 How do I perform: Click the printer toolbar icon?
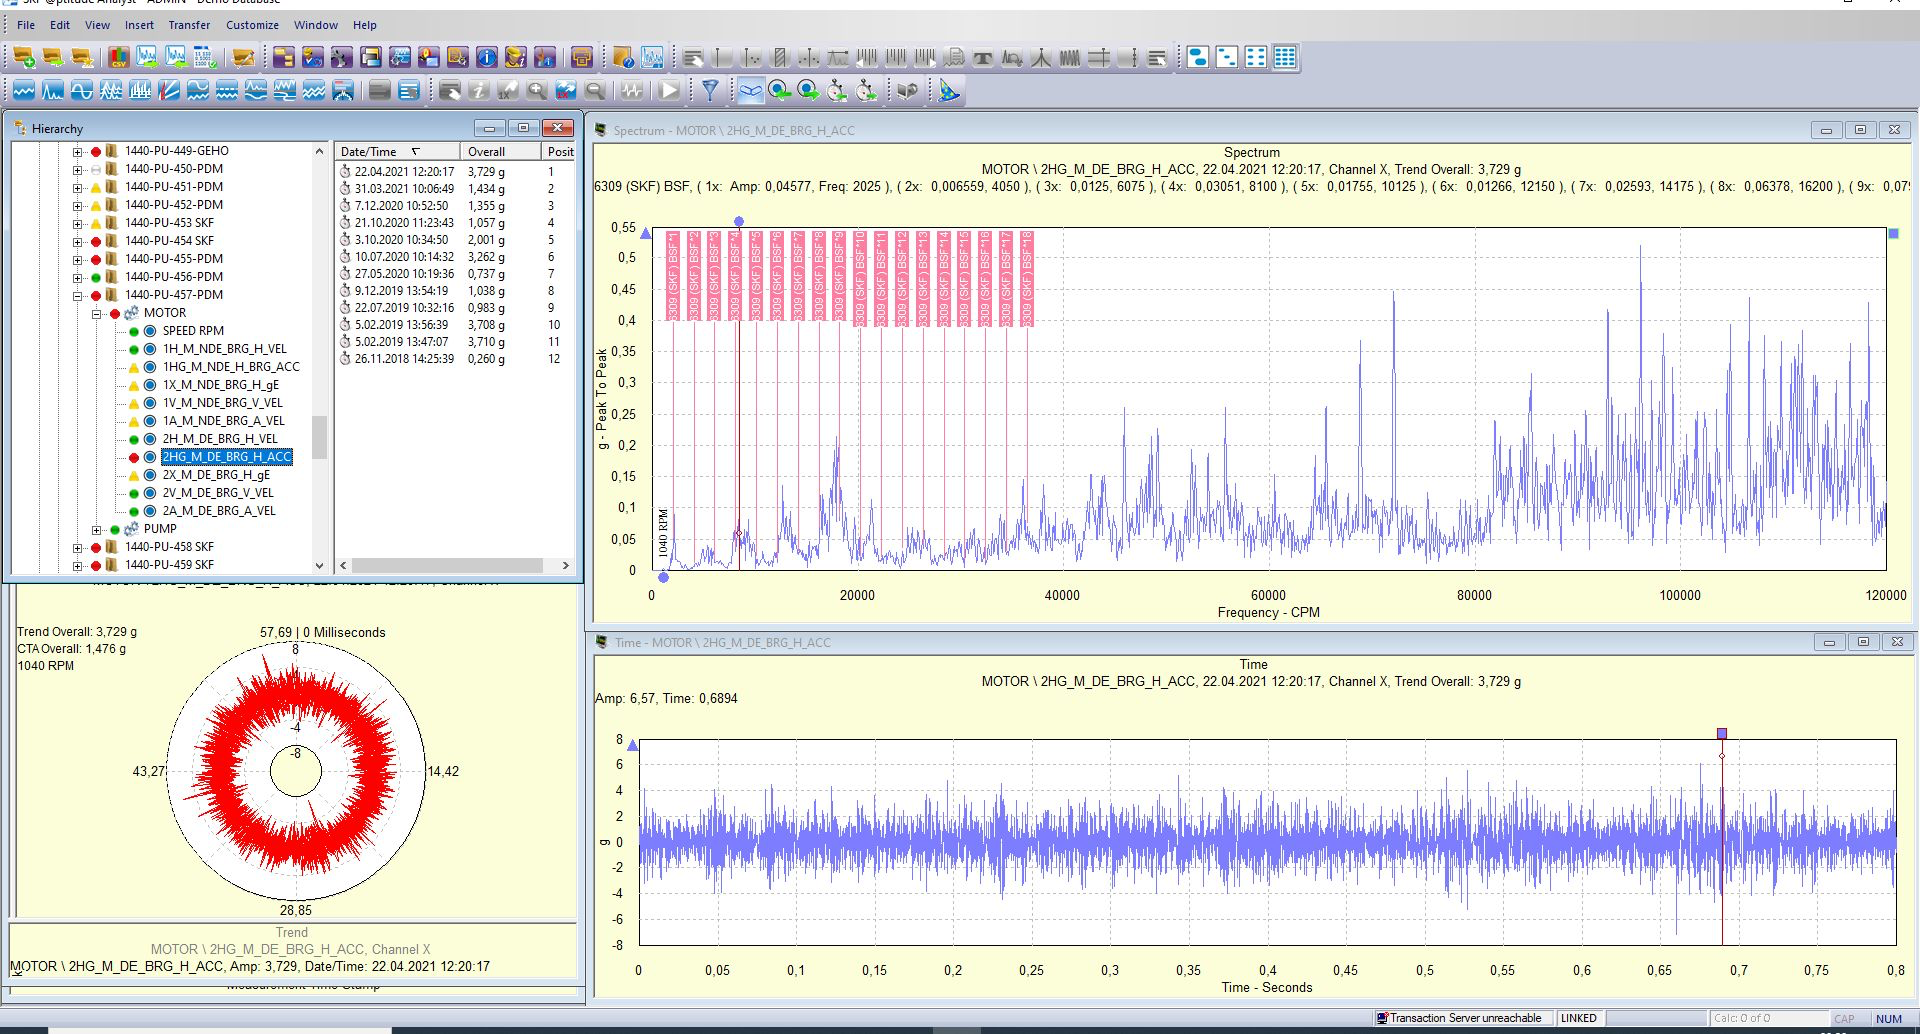point(582,58)
